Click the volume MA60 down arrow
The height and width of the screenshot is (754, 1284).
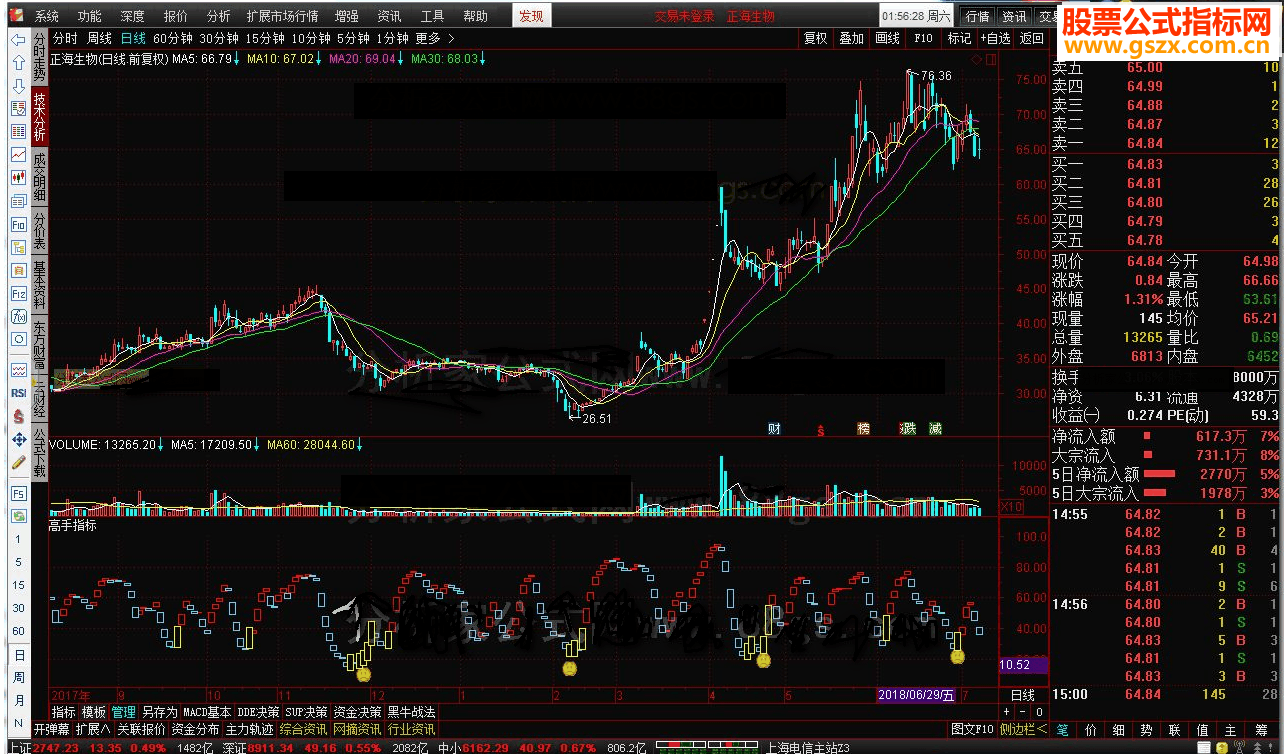click(360, 445)
